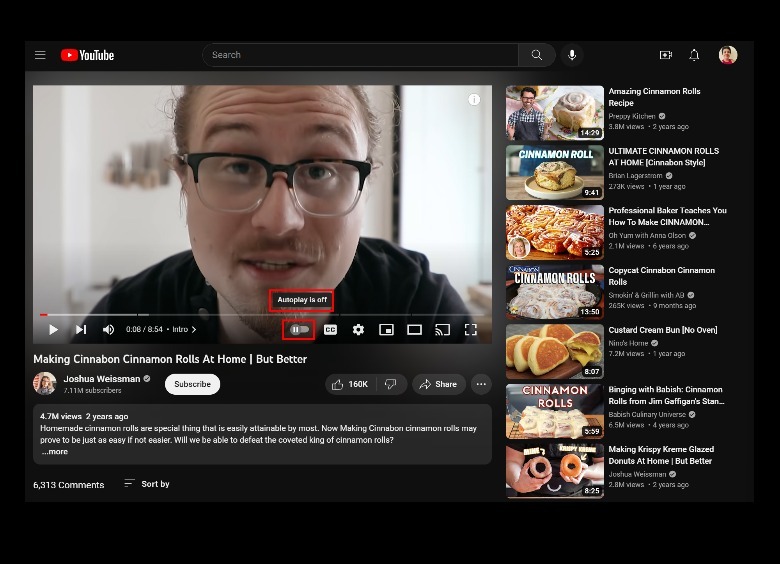Screen dimensions: 780x564
Task: Open ULTIMATE CINNAMON ROLLS AT HOME title
Action: (663, 157)
